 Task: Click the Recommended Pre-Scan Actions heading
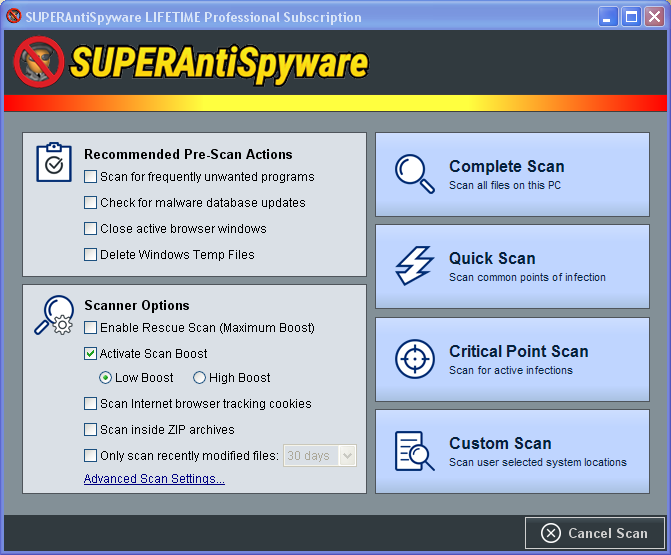click(188, 154)
